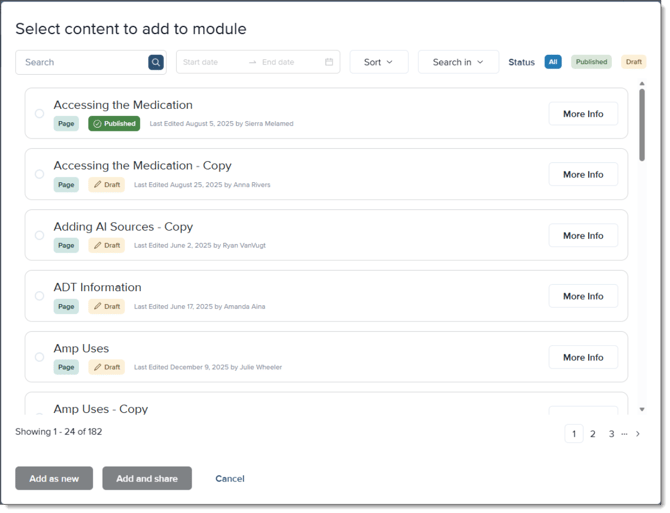
Task: Click More Info for Adding AI Sources - Copy
Action: 583,235
